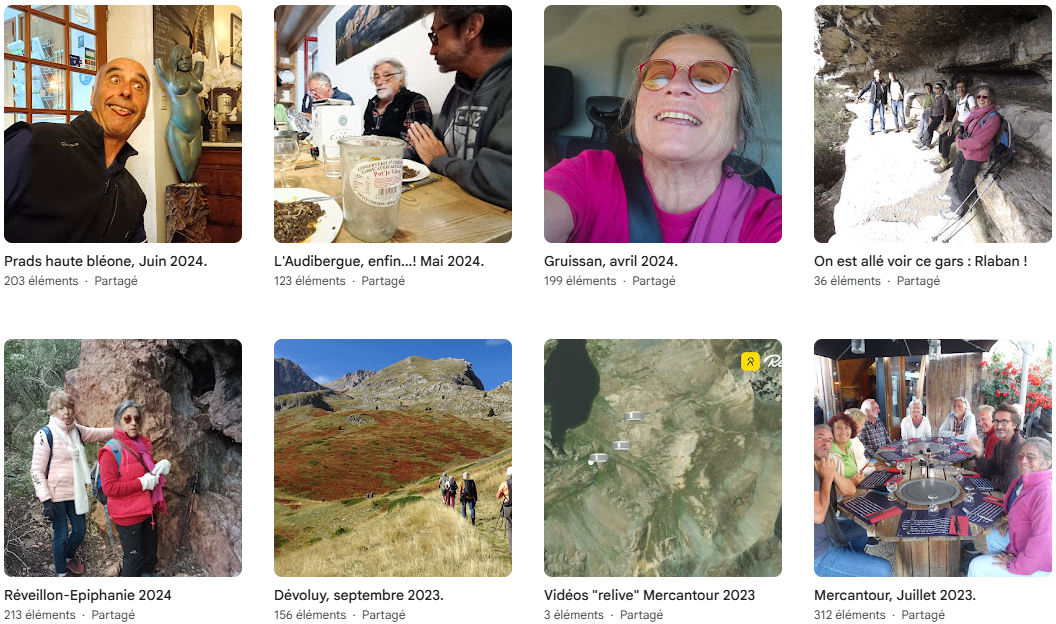Open the Rlaban cave hike album cover
This screenshot has width=1056, height=624.
(933, 124)
